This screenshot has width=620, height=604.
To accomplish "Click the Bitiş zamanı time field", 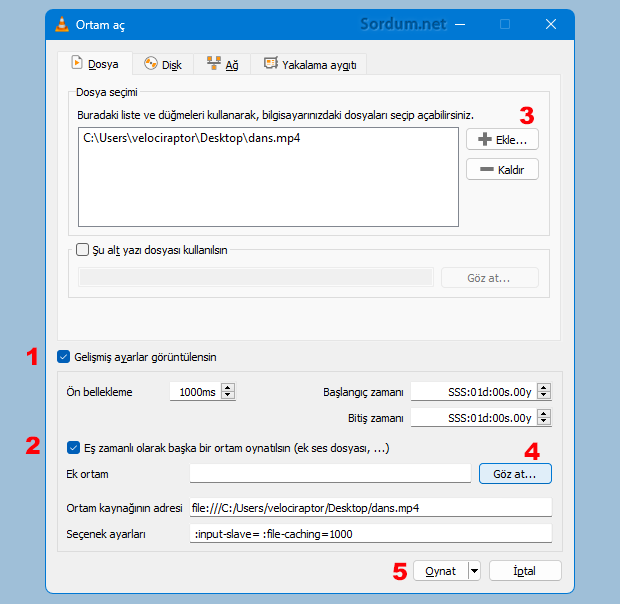I will click(x=474, y=418).
